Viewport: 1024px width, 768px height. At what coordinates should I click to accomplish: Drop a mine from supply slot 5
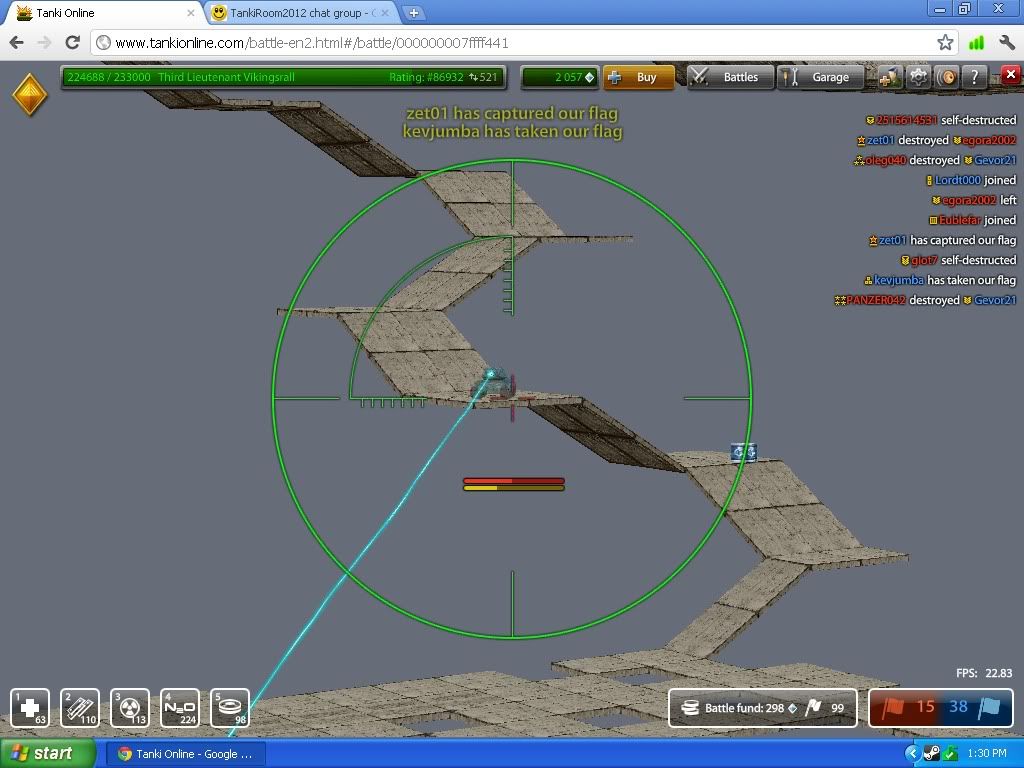(x=230, y=708)
